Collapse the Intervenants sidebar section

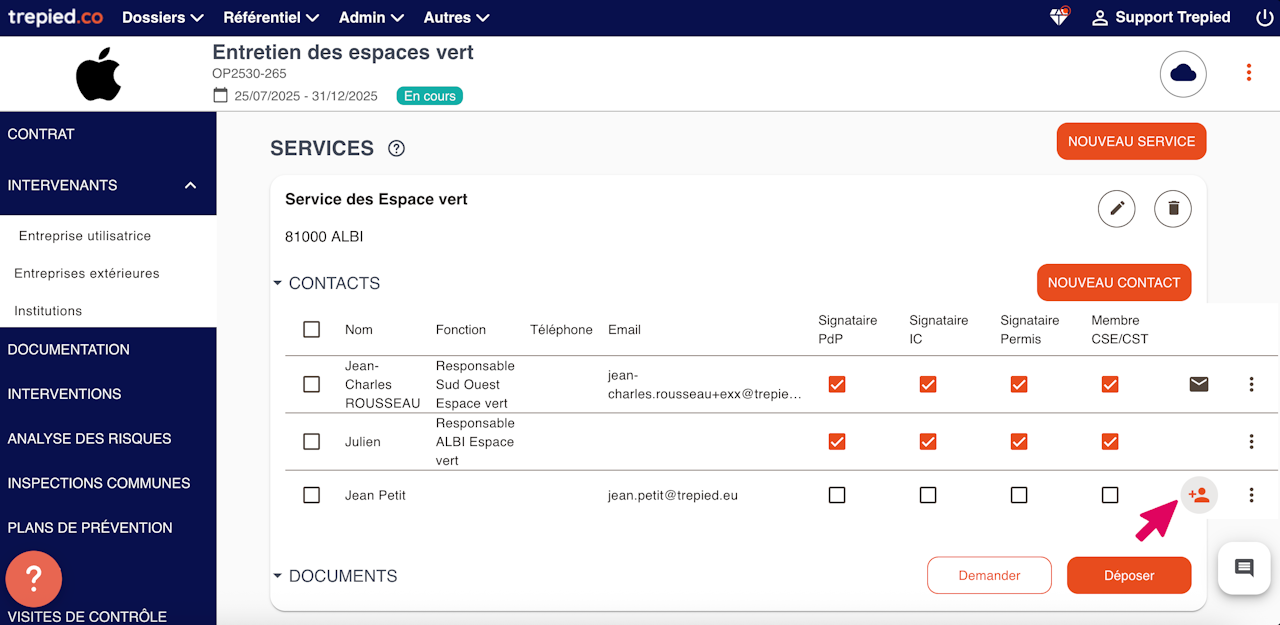coord(190,185)
